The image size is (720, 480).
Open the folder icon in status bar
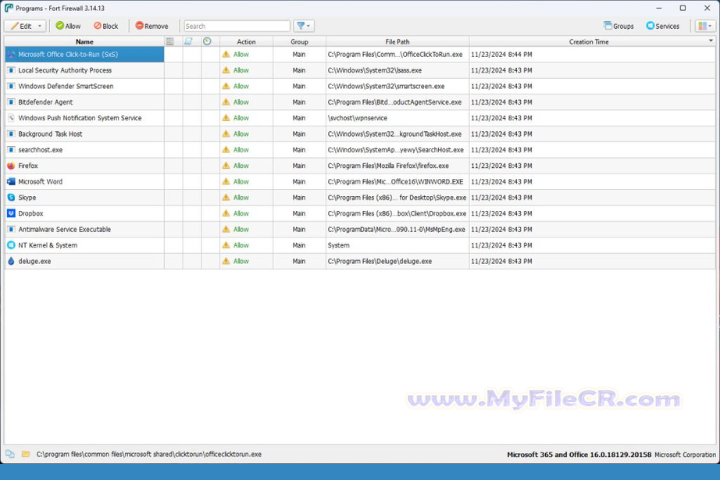pos(26,454)
